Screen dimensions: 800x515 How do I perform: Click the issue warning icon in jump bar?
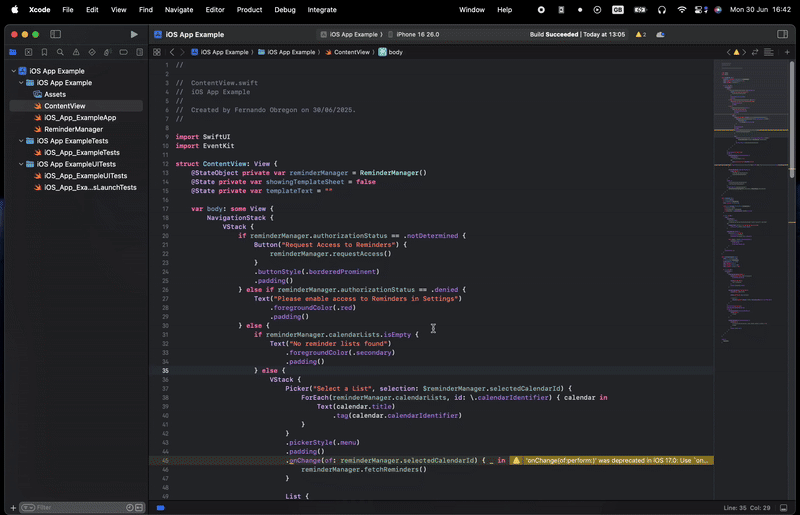tap(736, 52)
